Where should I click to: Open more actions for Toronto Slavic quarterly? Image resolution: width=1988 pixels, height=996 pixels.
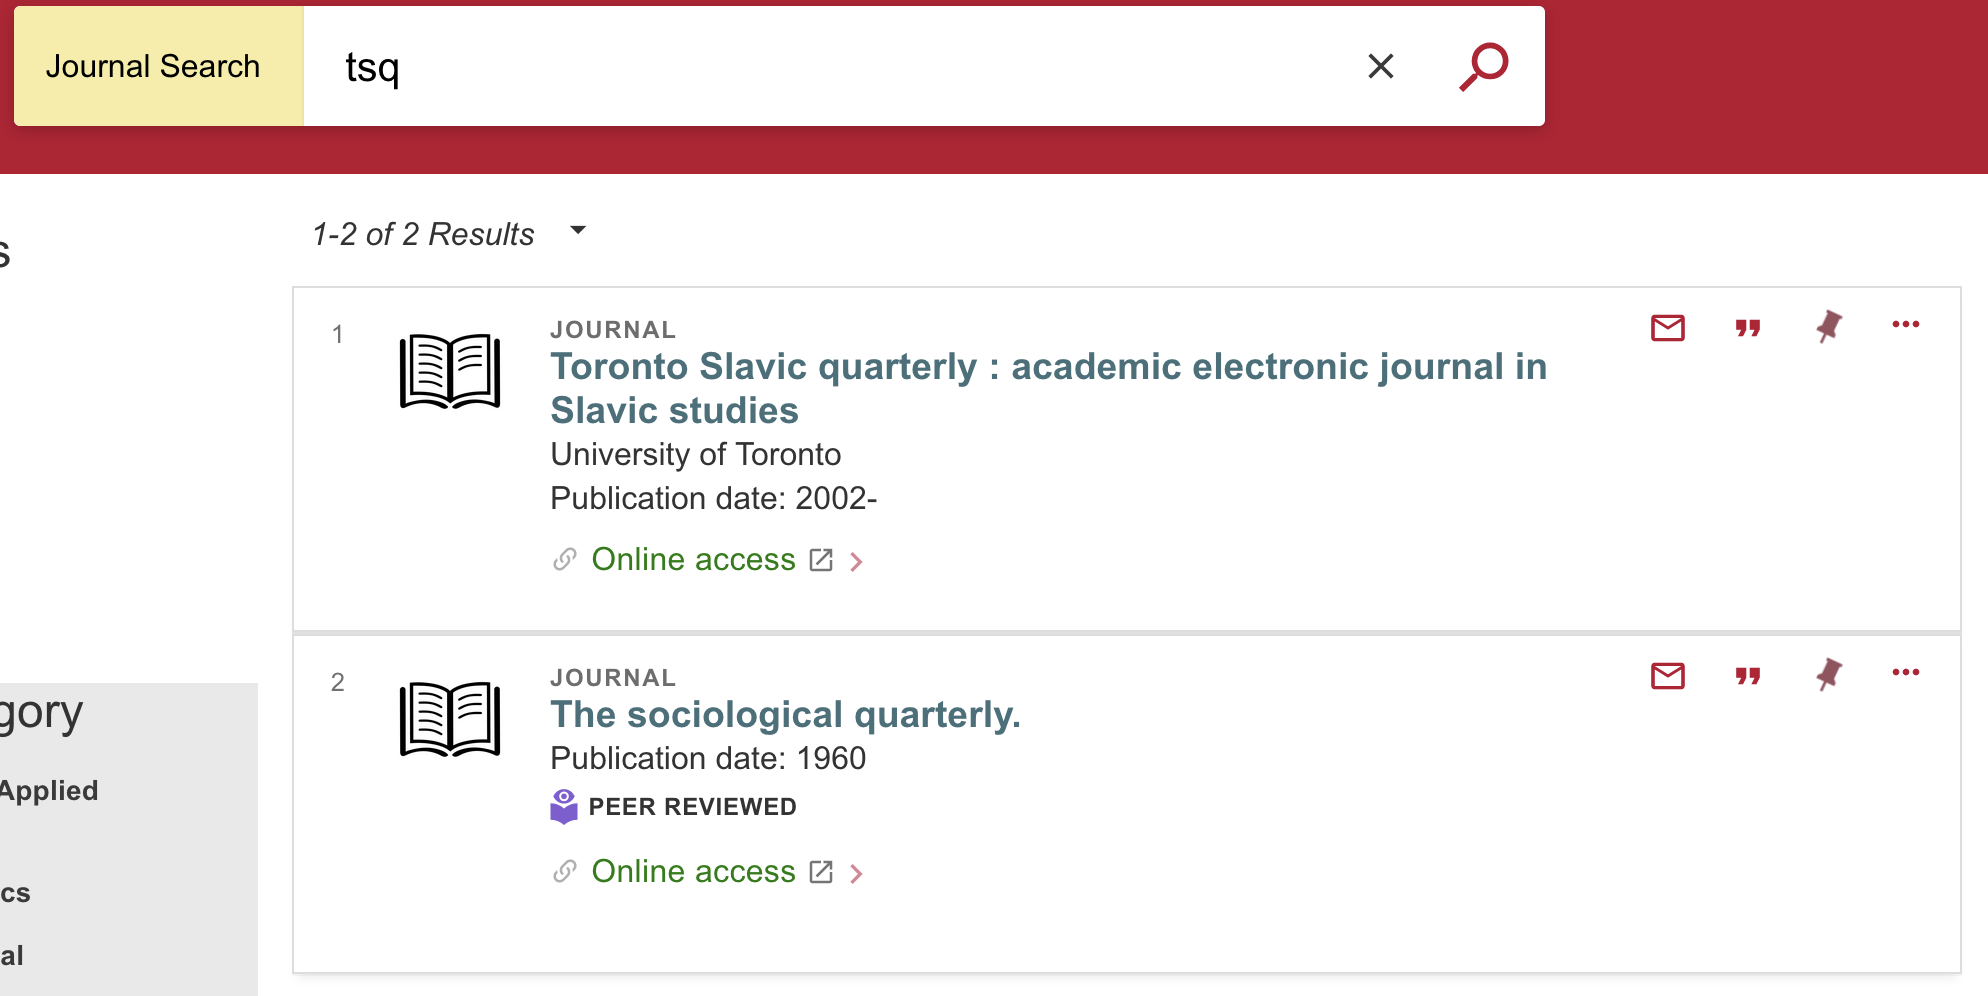pos(1905,325)
